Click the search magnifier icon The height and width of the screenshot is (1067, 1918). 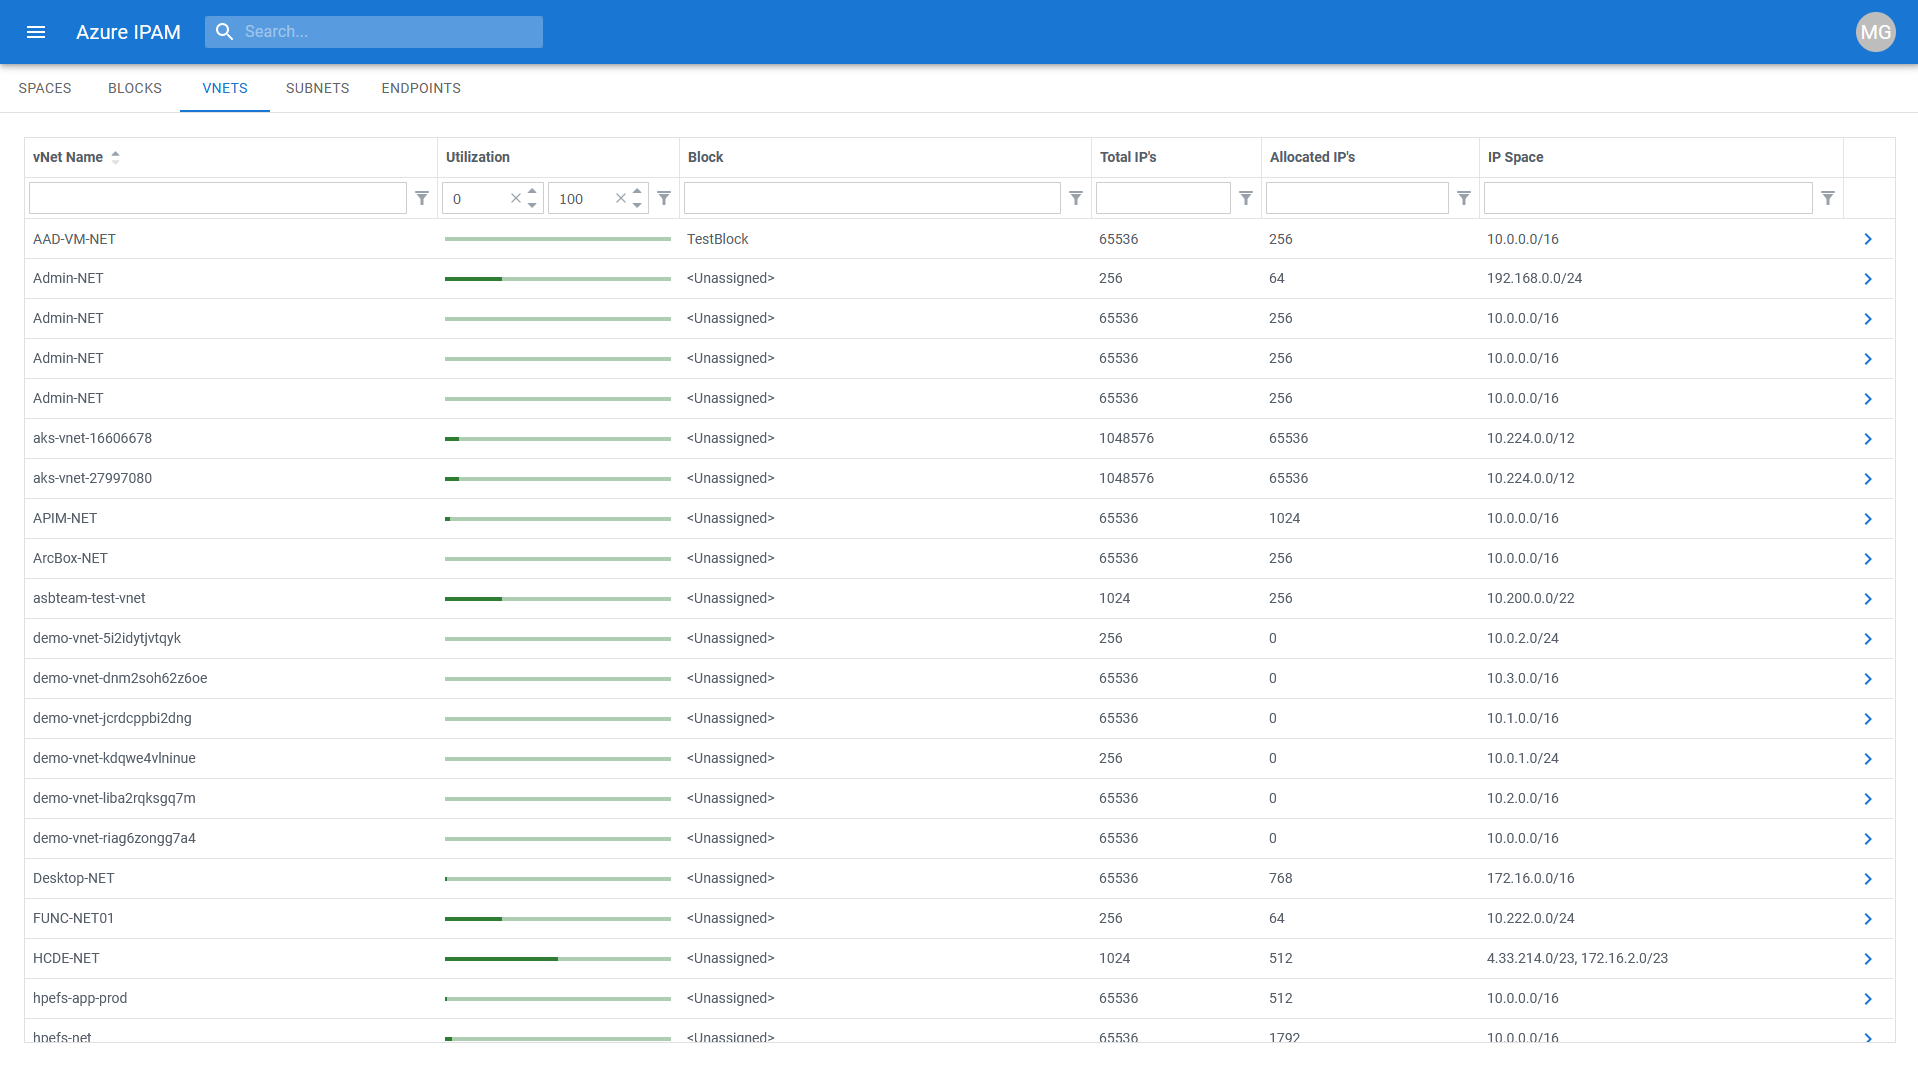pyautogui.click(x=225, y=32)
